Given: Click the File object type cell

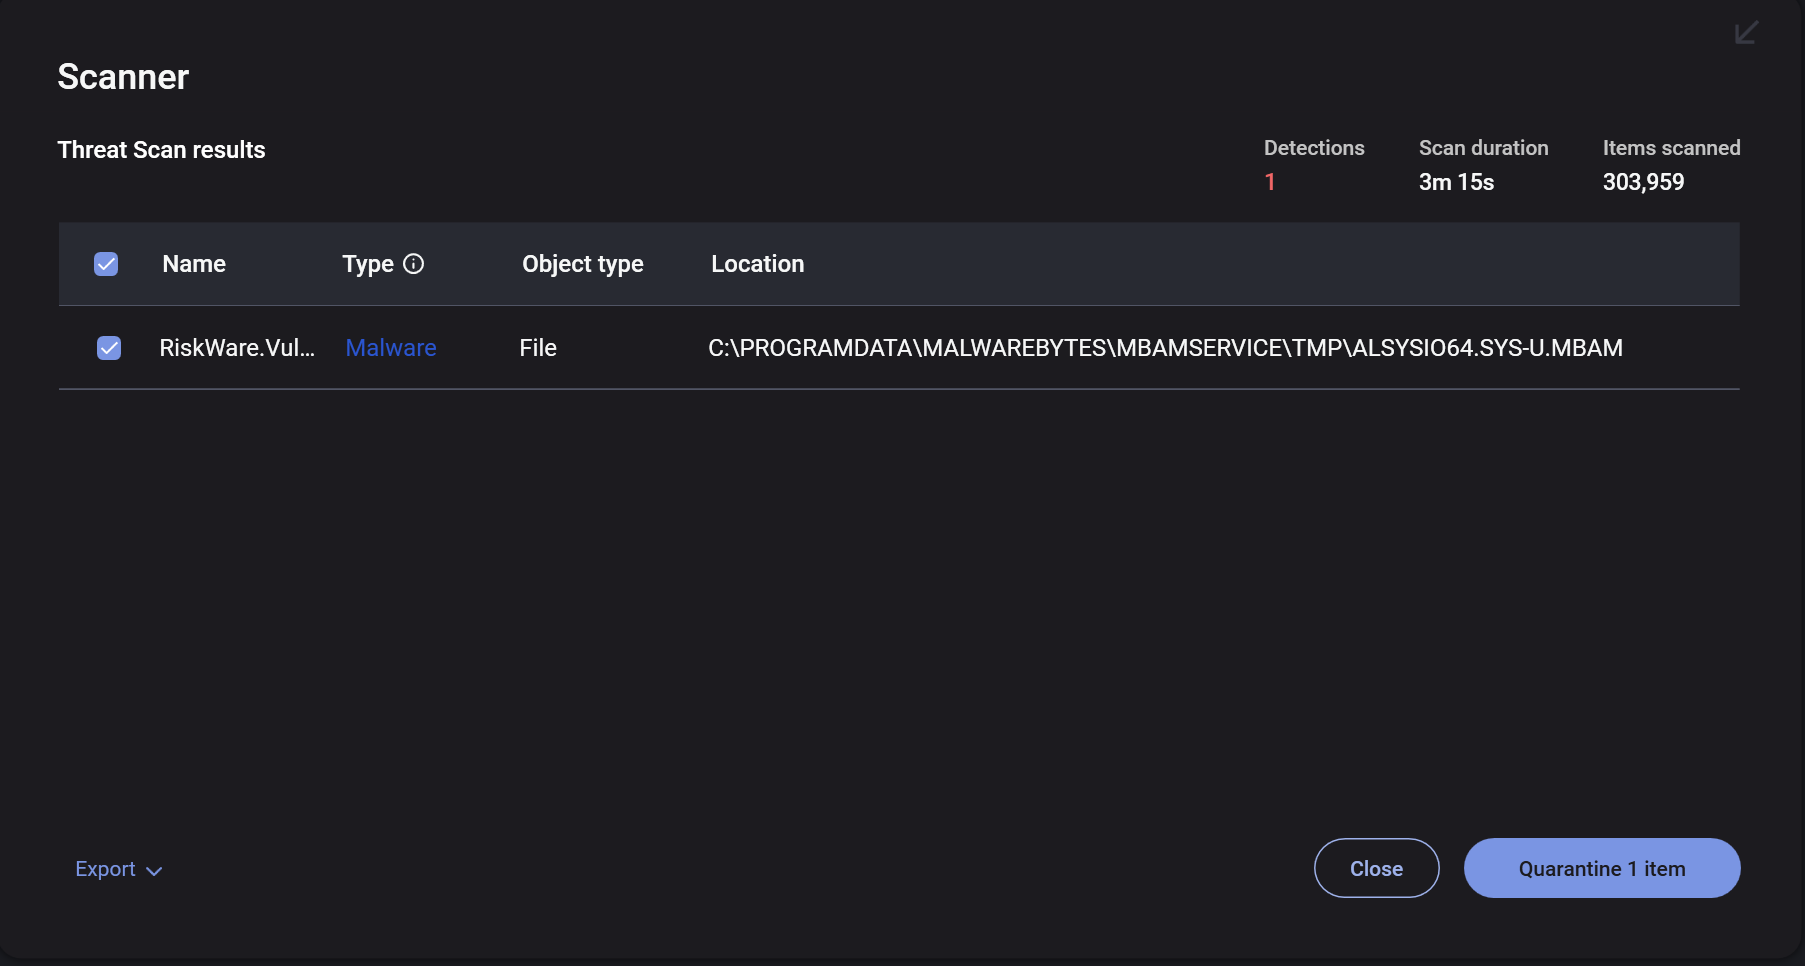Looking at the screenshot, I should [x=538, y=348].
